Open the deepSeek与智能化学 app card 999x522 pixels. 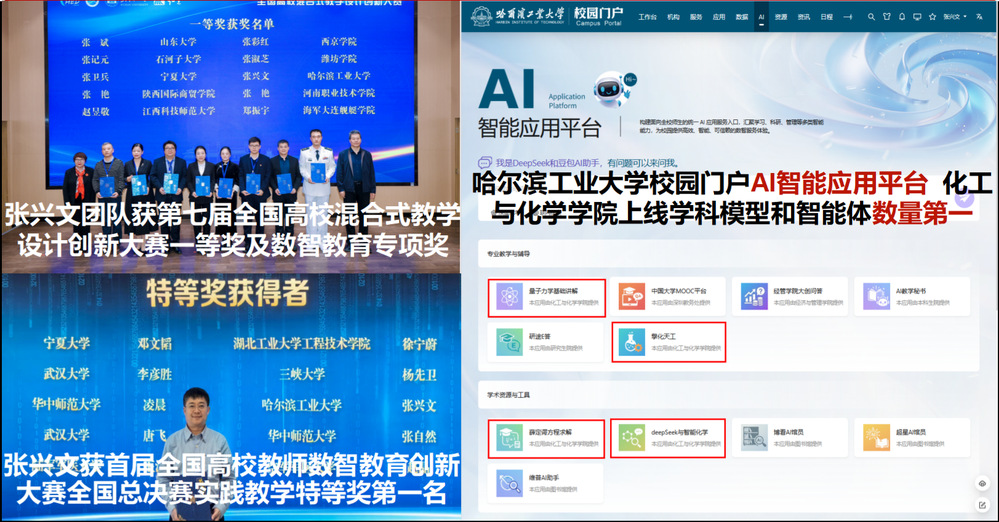pos(667,438)
